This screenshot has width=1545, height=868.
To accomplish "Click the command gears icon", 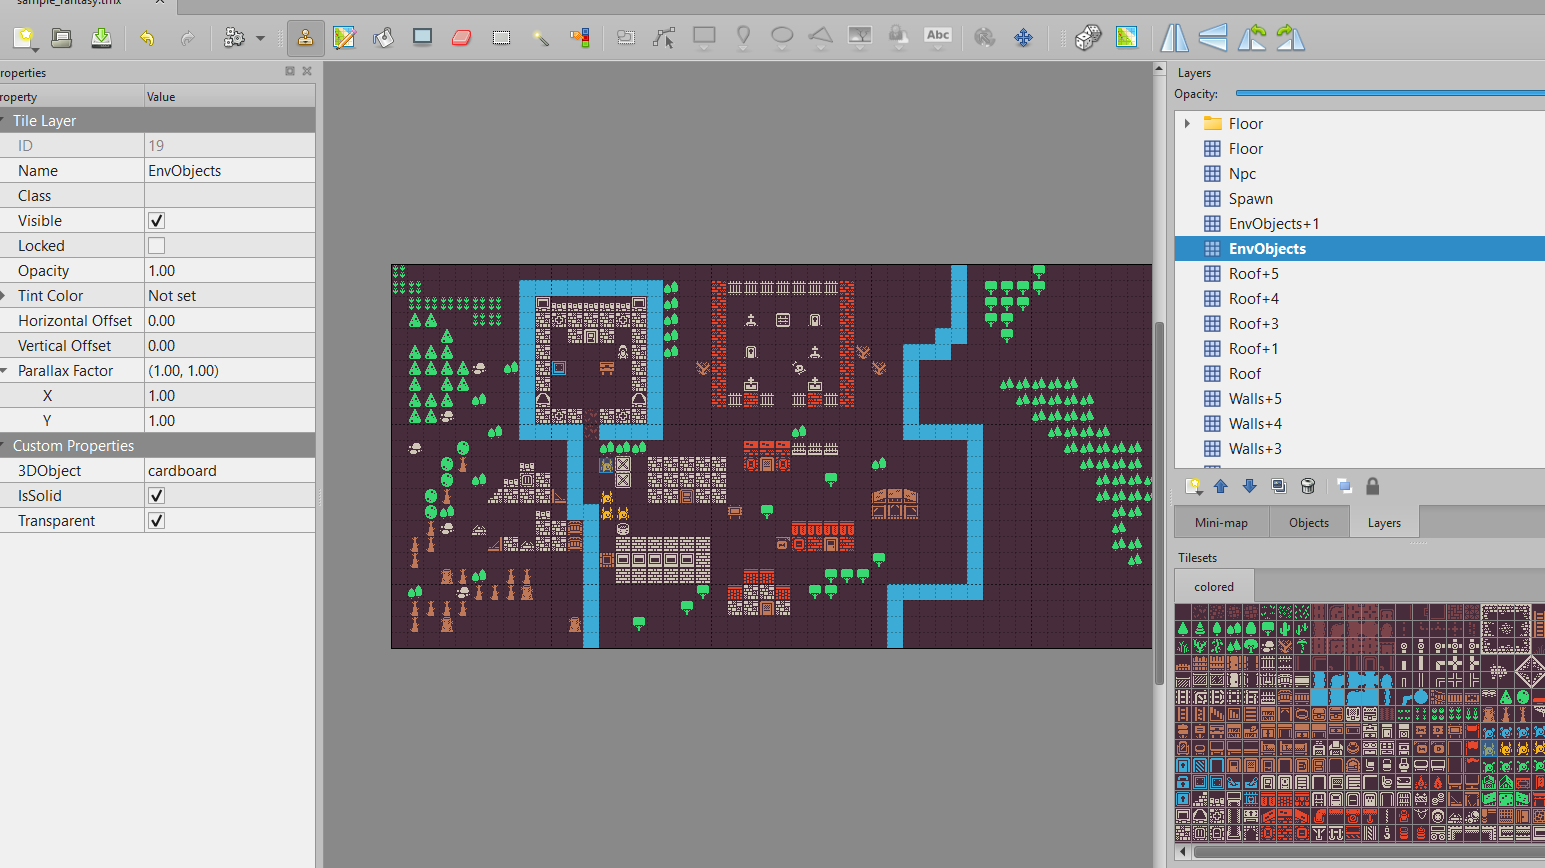I will [x=235, y=38].
